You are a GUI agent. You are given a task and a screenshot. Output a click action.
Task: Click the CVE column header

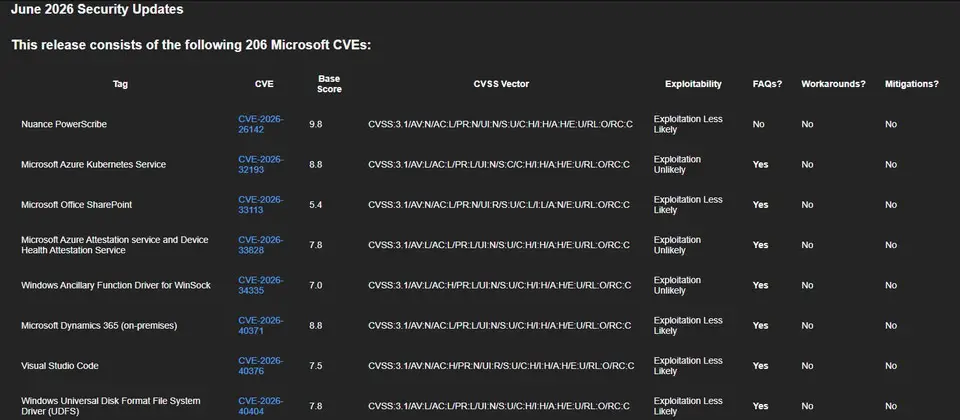coord(264,84)
